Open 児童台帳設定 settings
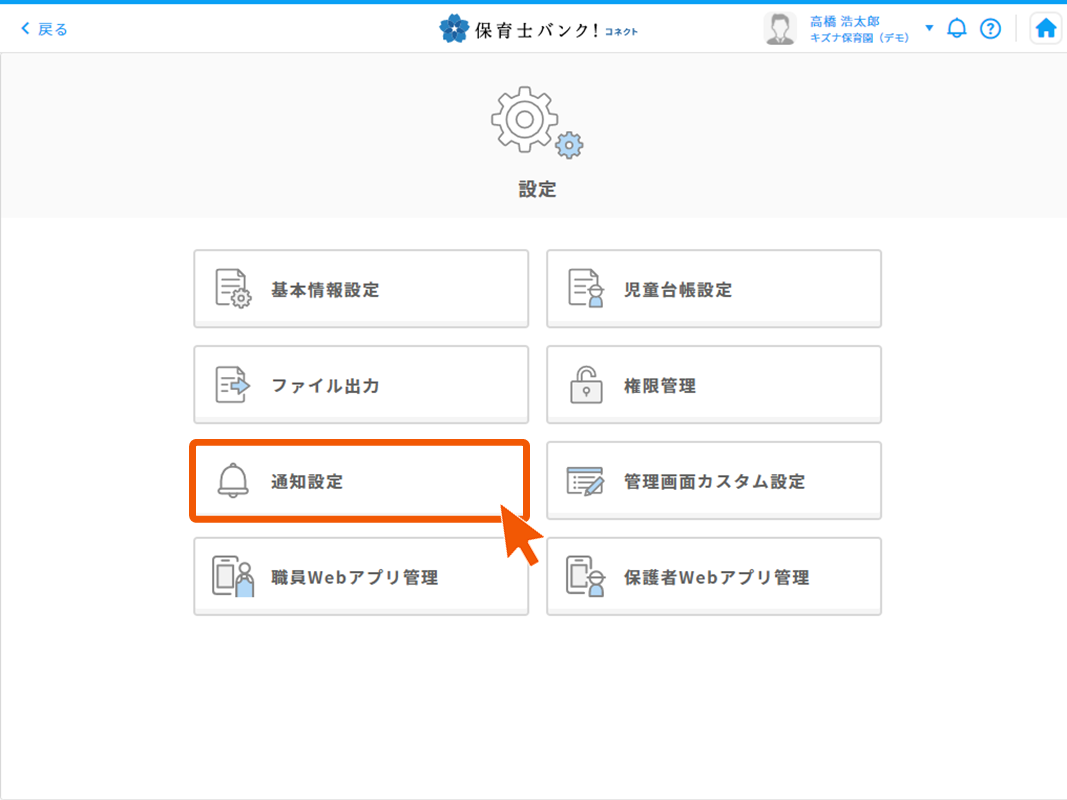Viewport: 1067px width, 800px height. pyautogui.click(x=714, y=289)
